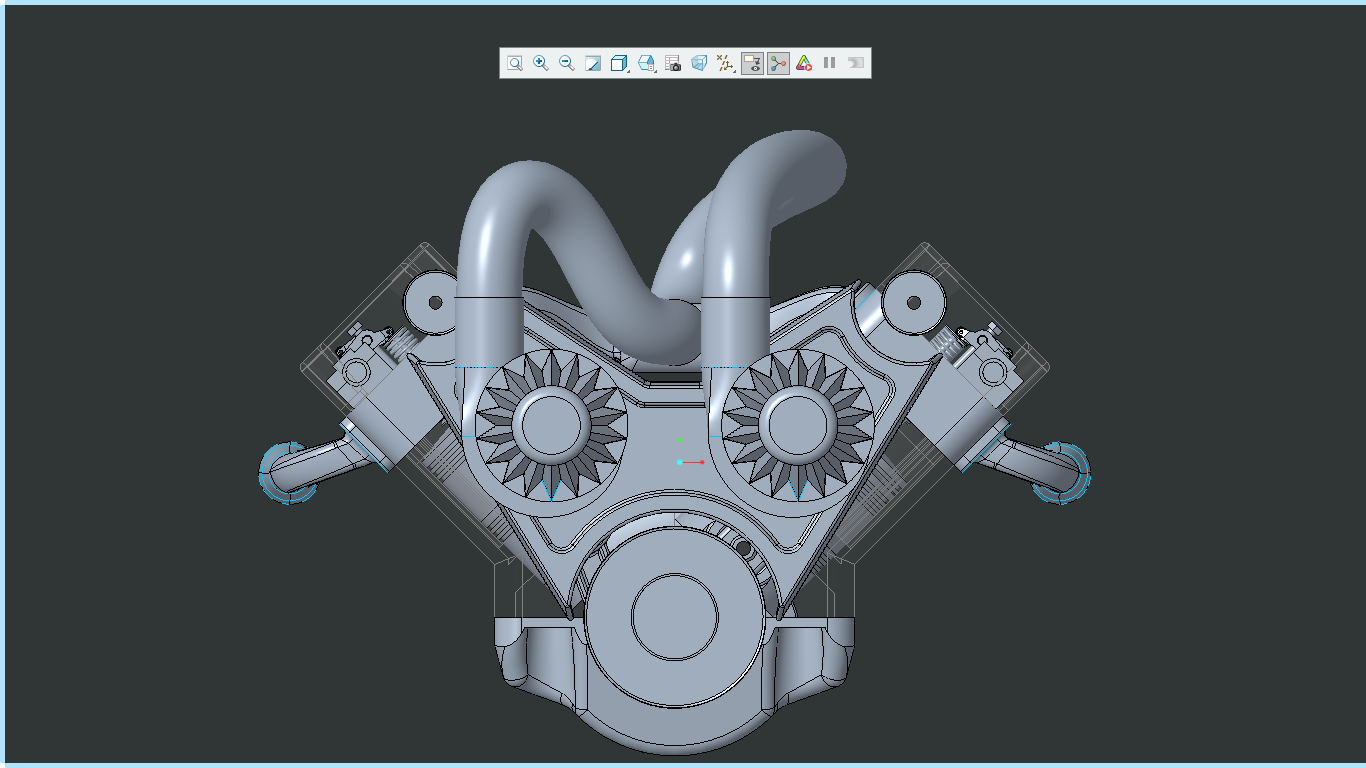Open the View Orientation cube icon
This screenshot has height=768, width=1366.
click(x=618, y=62)
